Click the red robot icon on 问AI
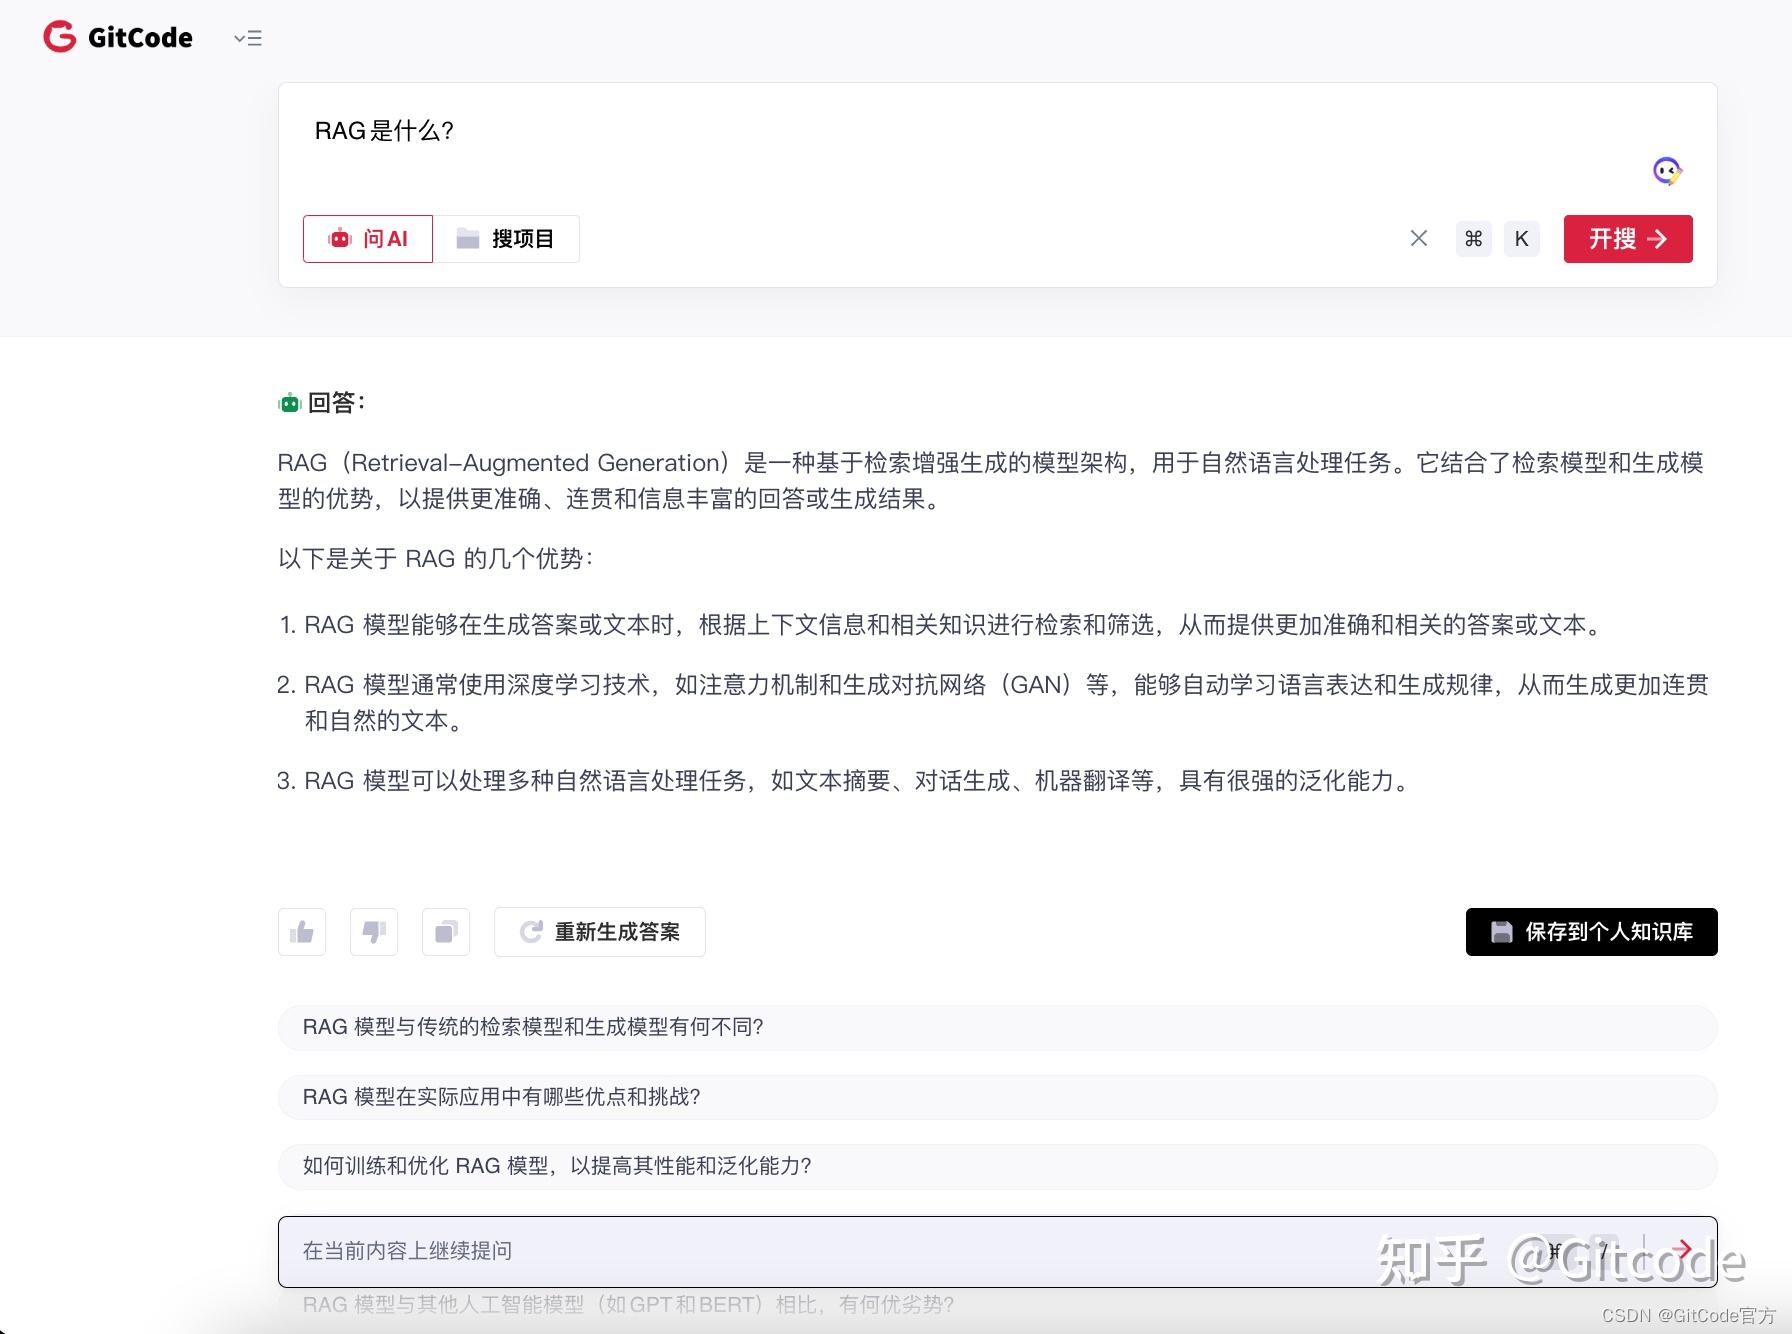The height and width of the screenshot is (1334, 1792). 340,238
